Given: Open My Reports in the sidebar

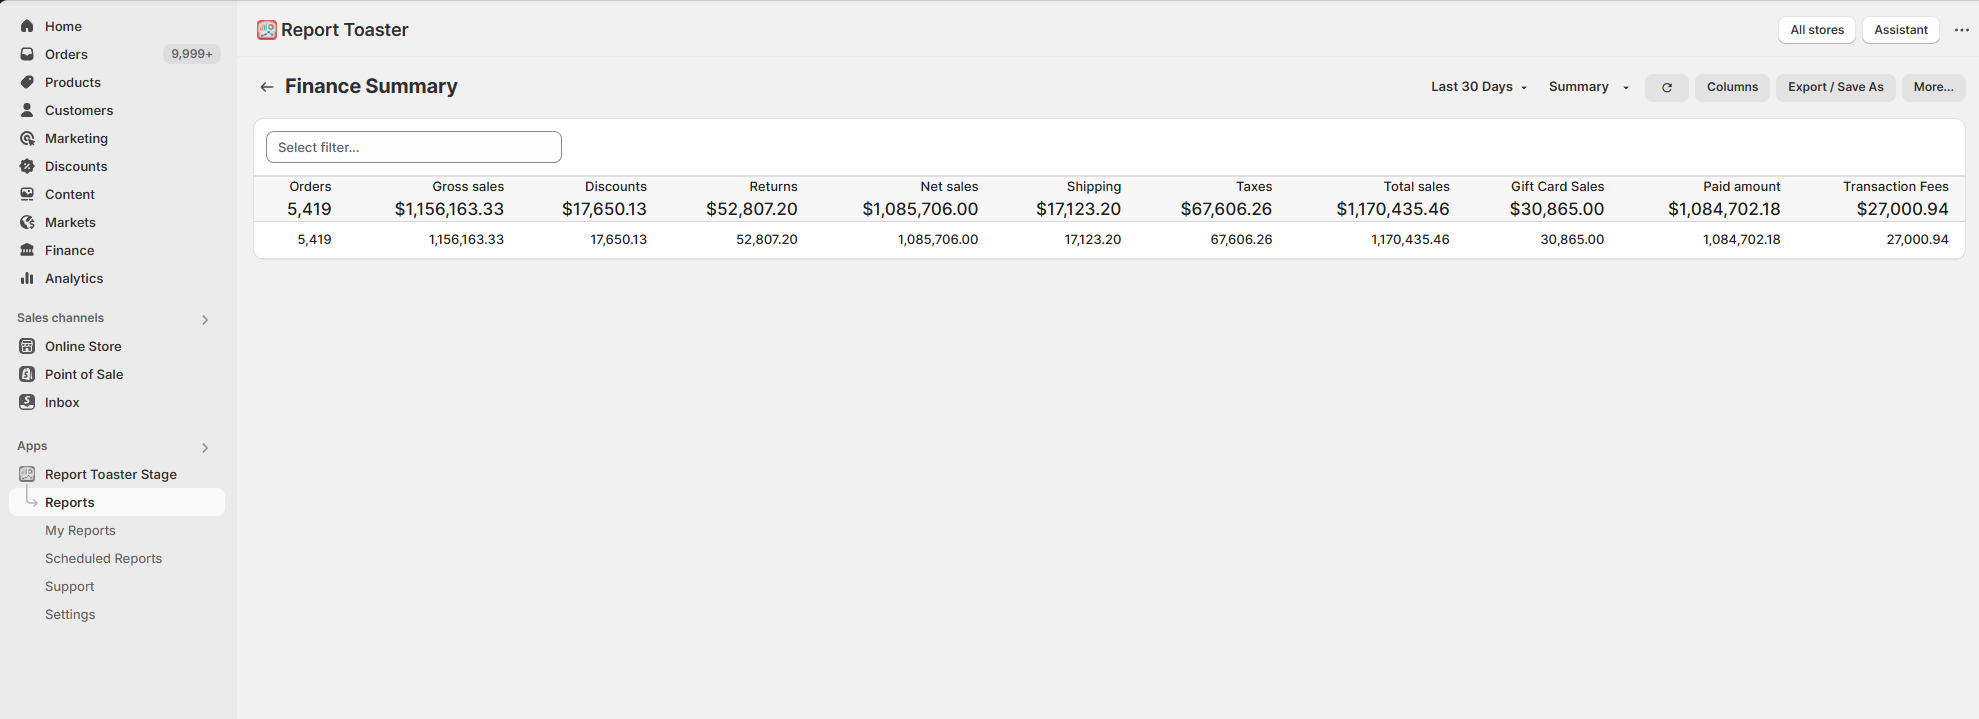Looking at the screenshot, I should tap(80, 530).
